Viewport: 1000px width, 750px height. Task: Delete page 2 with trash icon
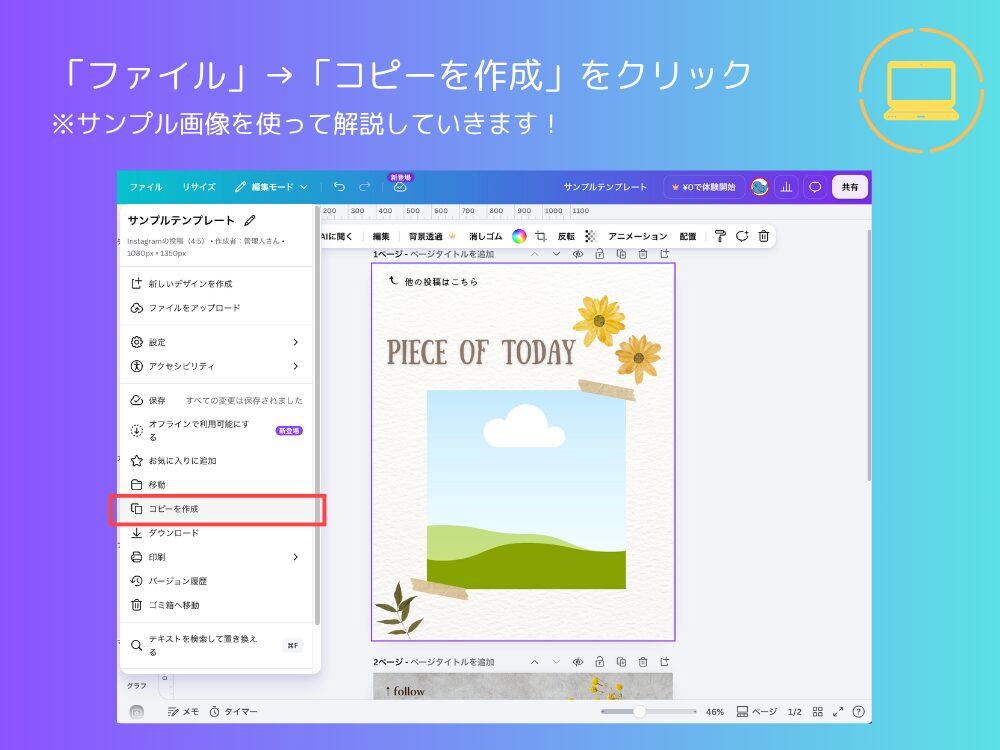point(643,662)
